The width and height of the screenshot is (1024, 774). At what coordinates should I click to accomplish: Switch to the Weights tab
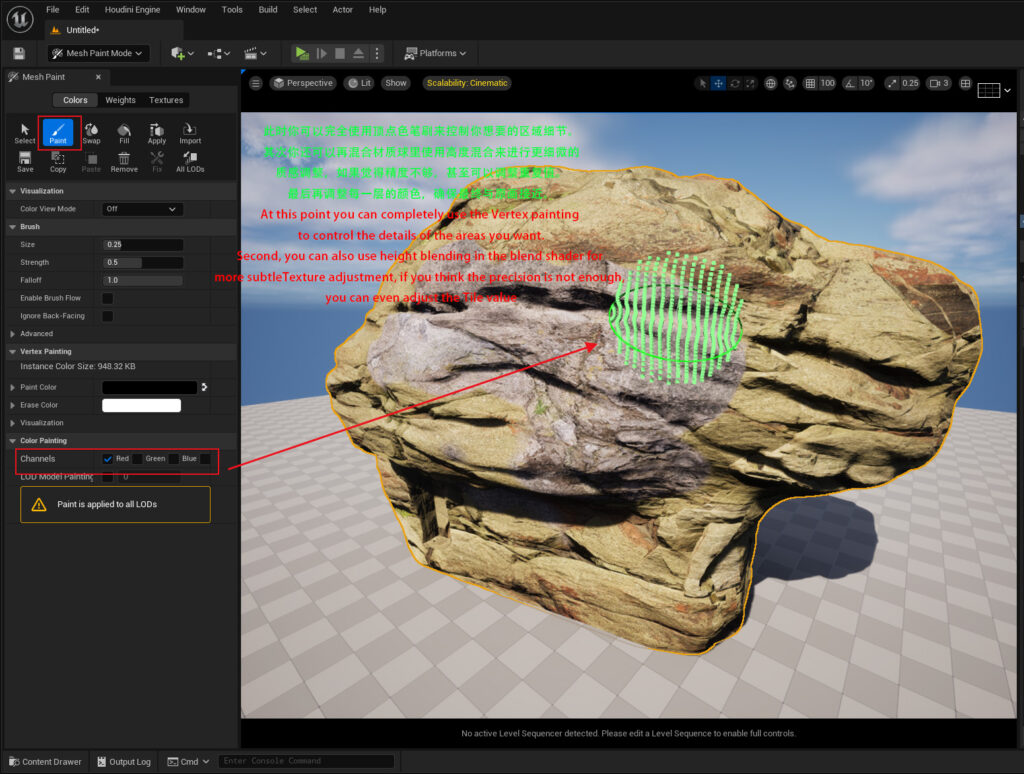point(120,100)
